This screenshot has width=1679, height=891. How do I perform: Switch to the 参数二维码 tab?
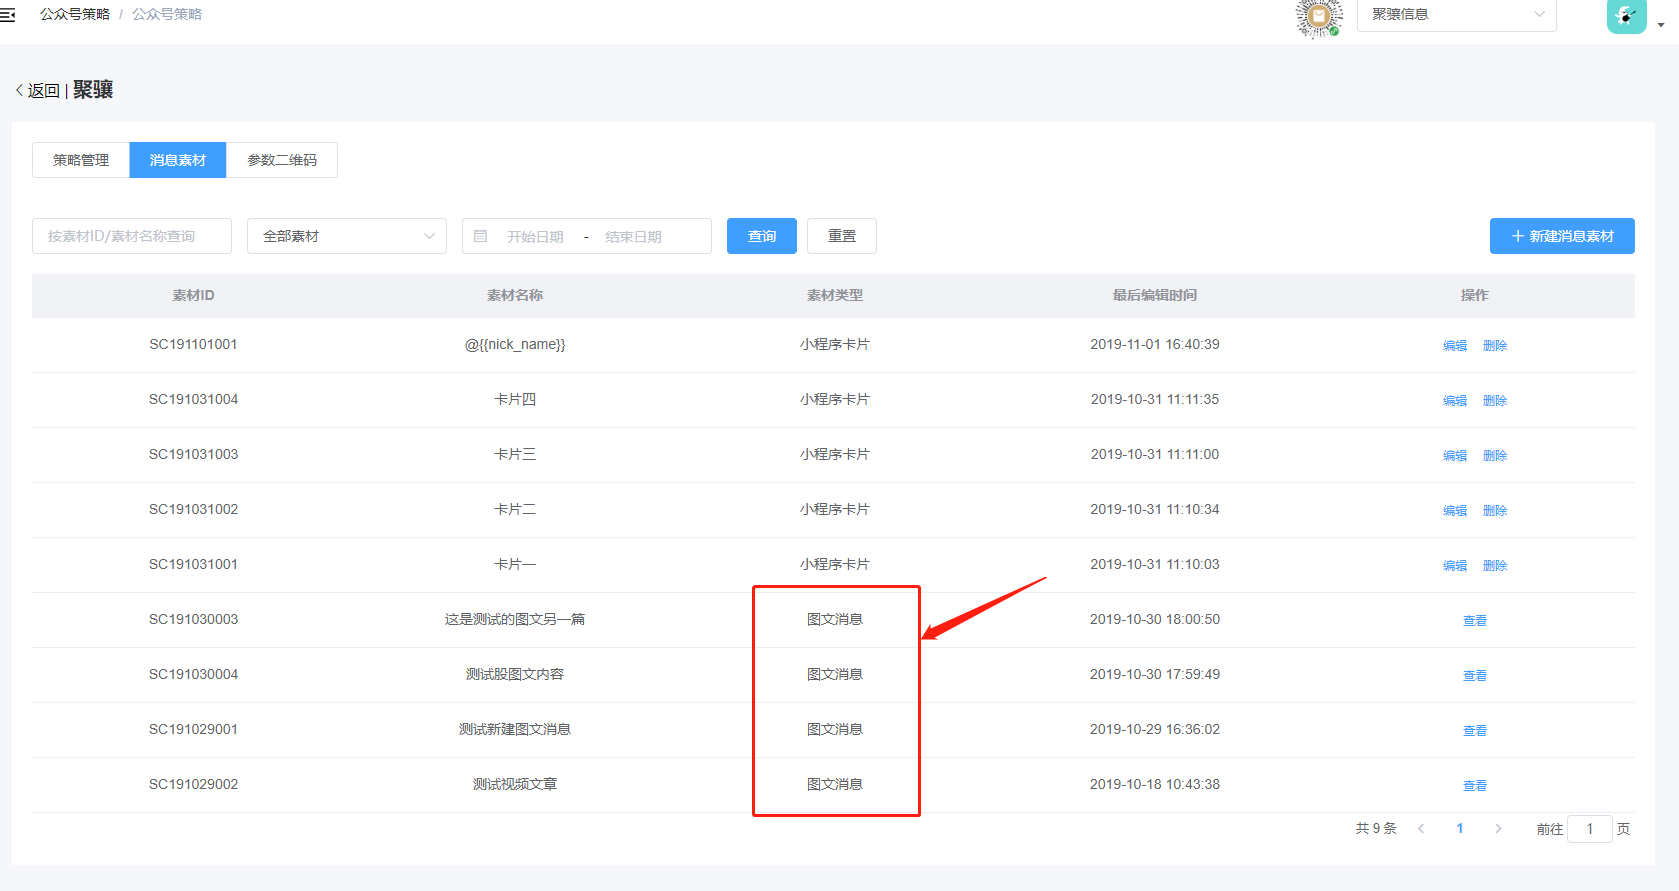[x=282, y=160]
